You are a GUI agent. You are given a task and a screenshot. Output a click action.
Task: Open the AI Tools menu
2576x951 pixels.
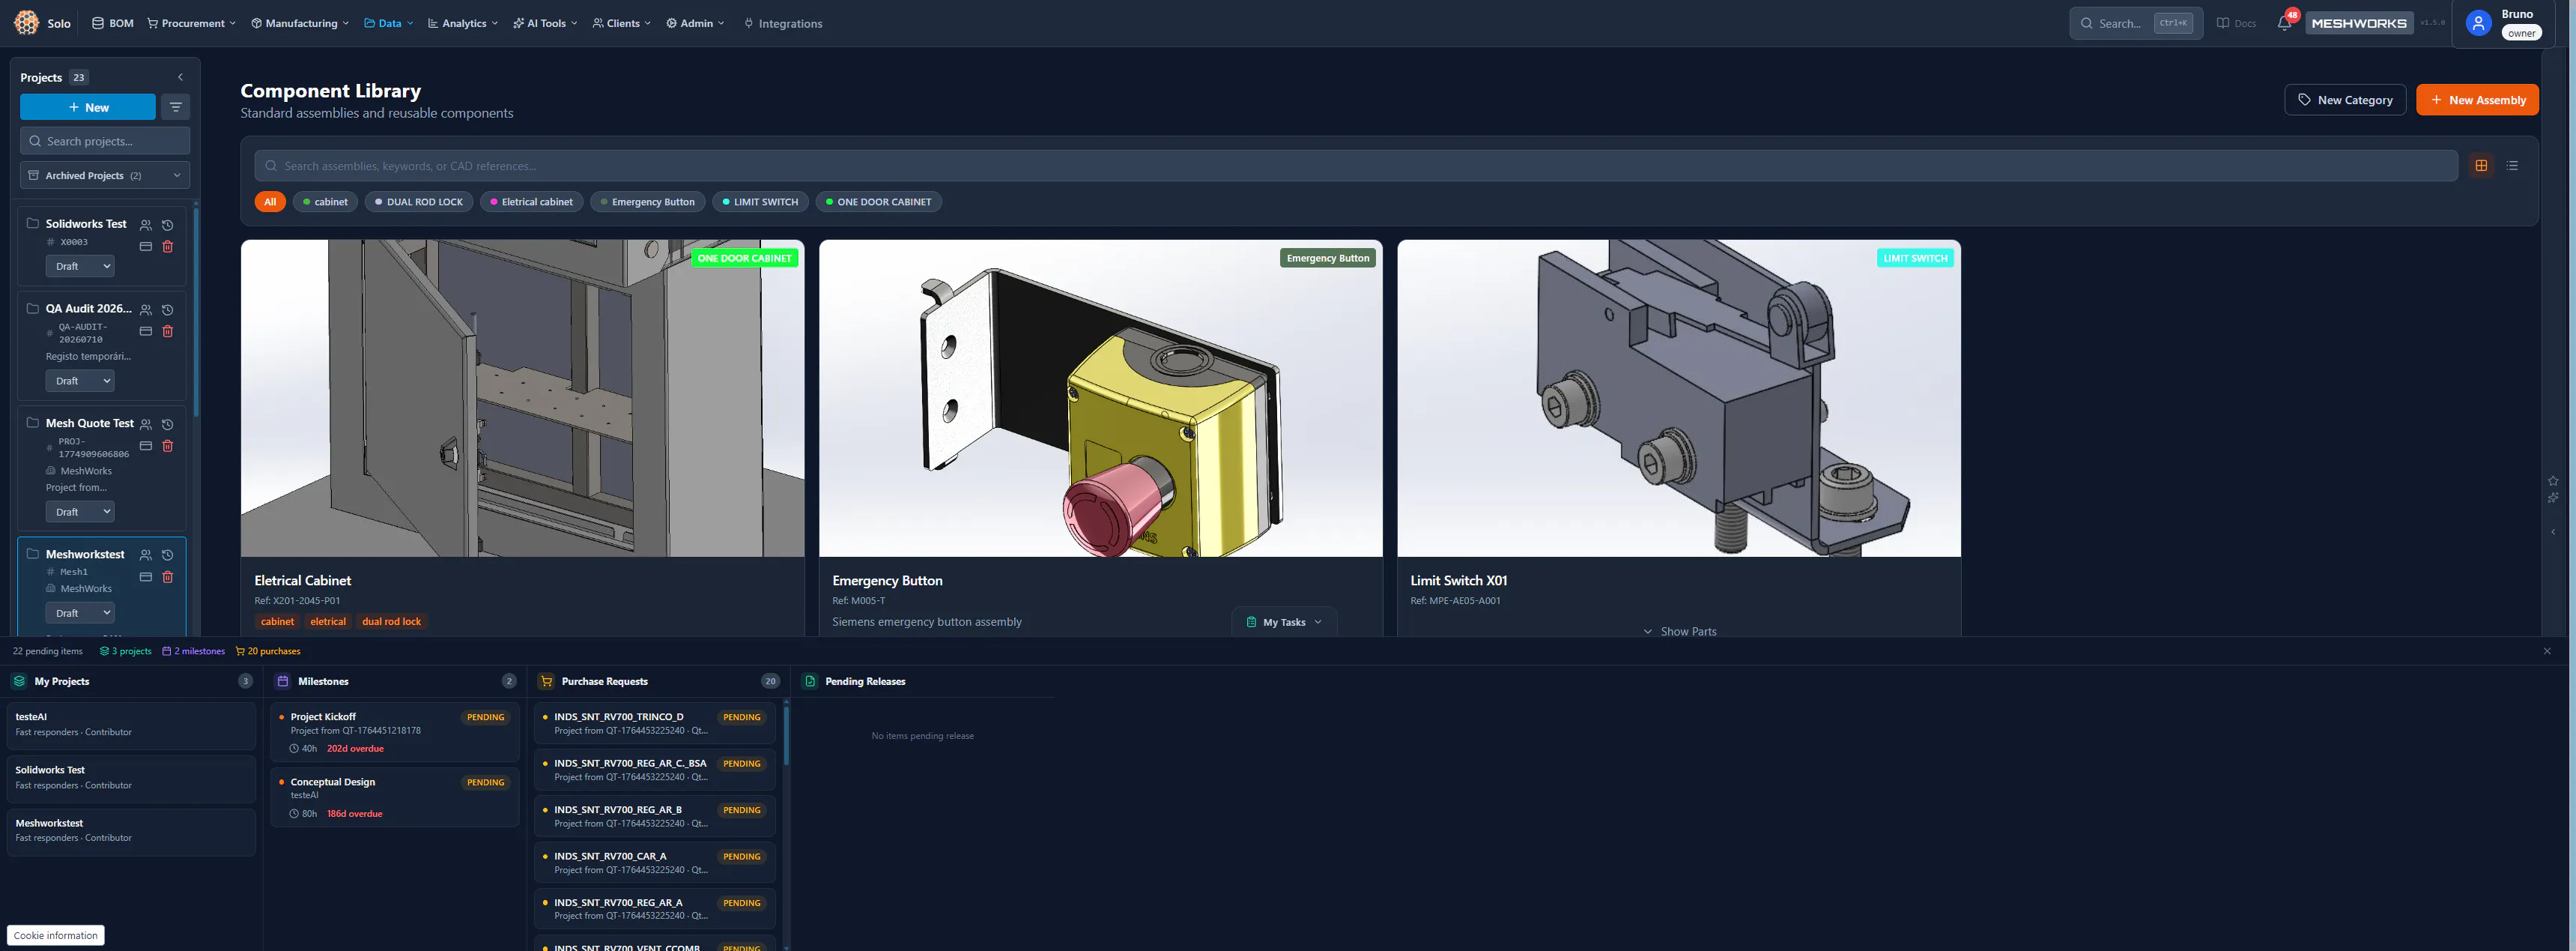point(545,23)
